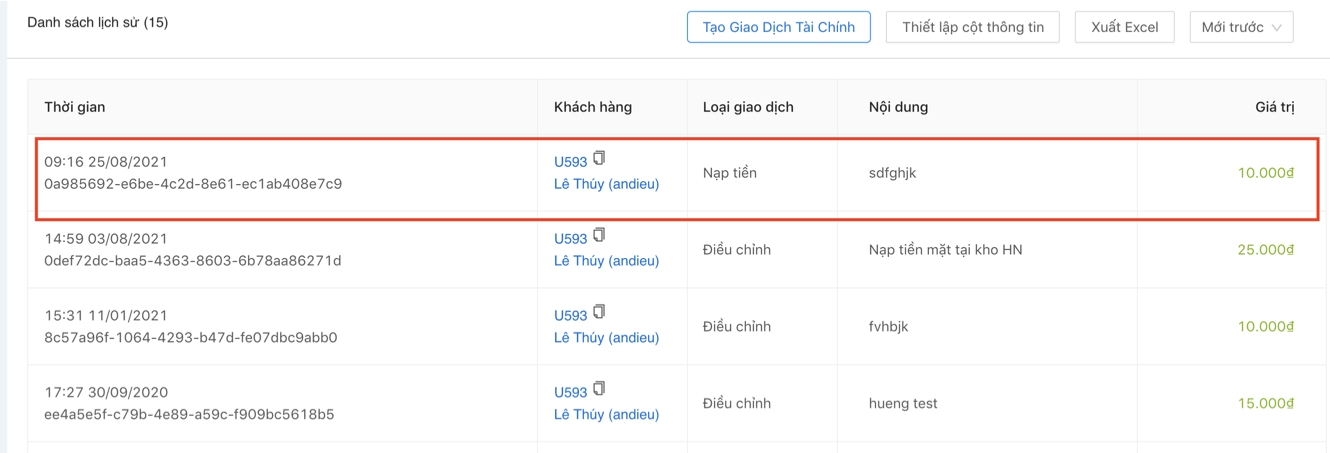Click the "Giá trị" column header
The width and height of the screenshot is (1330, 453).
[x=1274, y=107]
